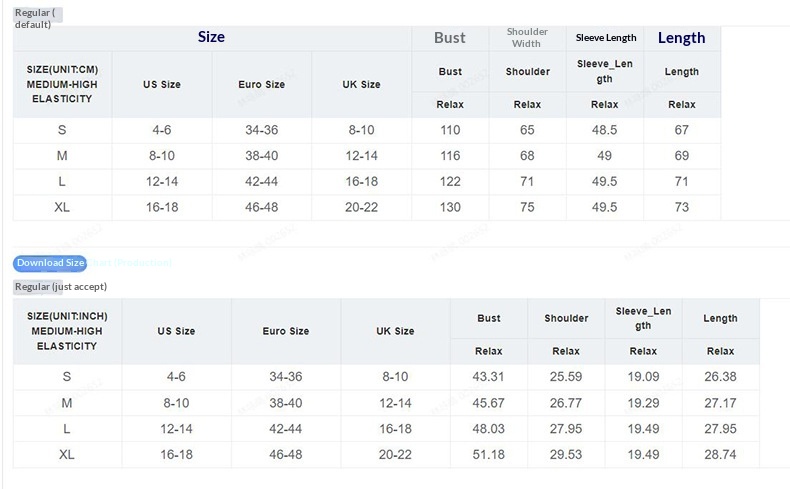Select the Regular (just accept) tab label
This screenshot has height=489, width=790.
coord(60,287)
